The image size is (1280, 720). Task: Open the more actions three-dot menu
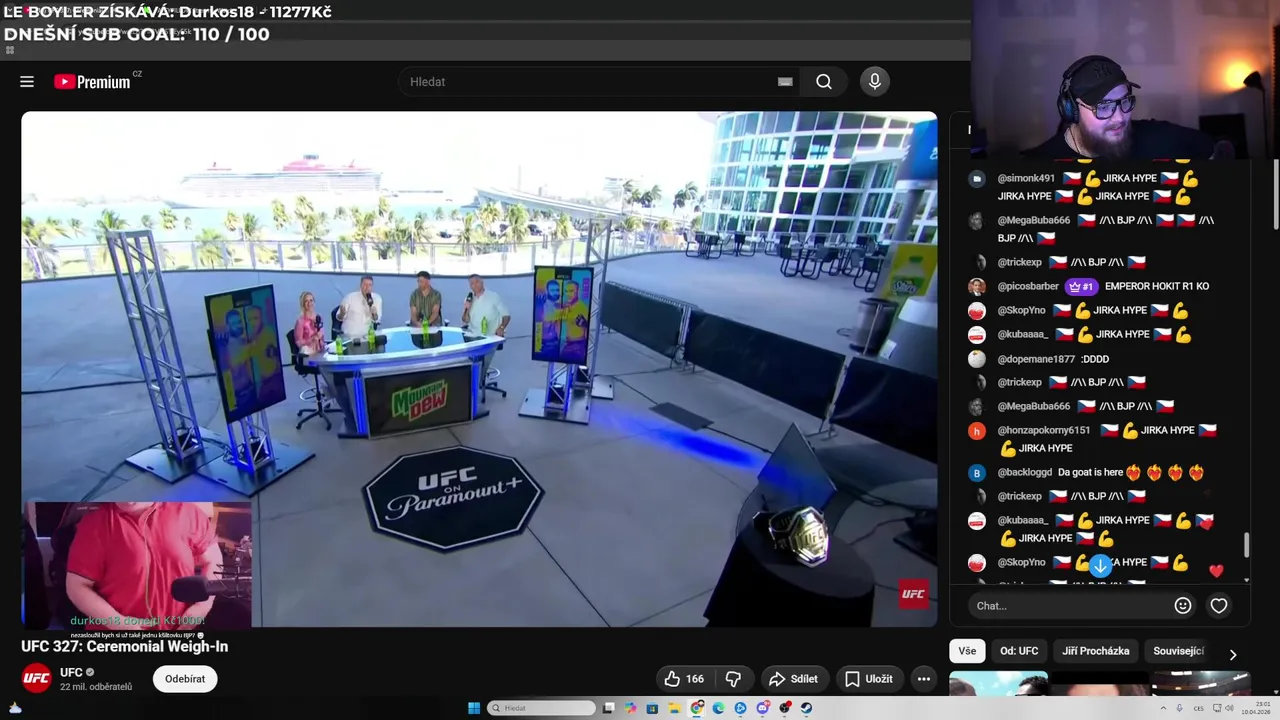click(x=924, y=679)
